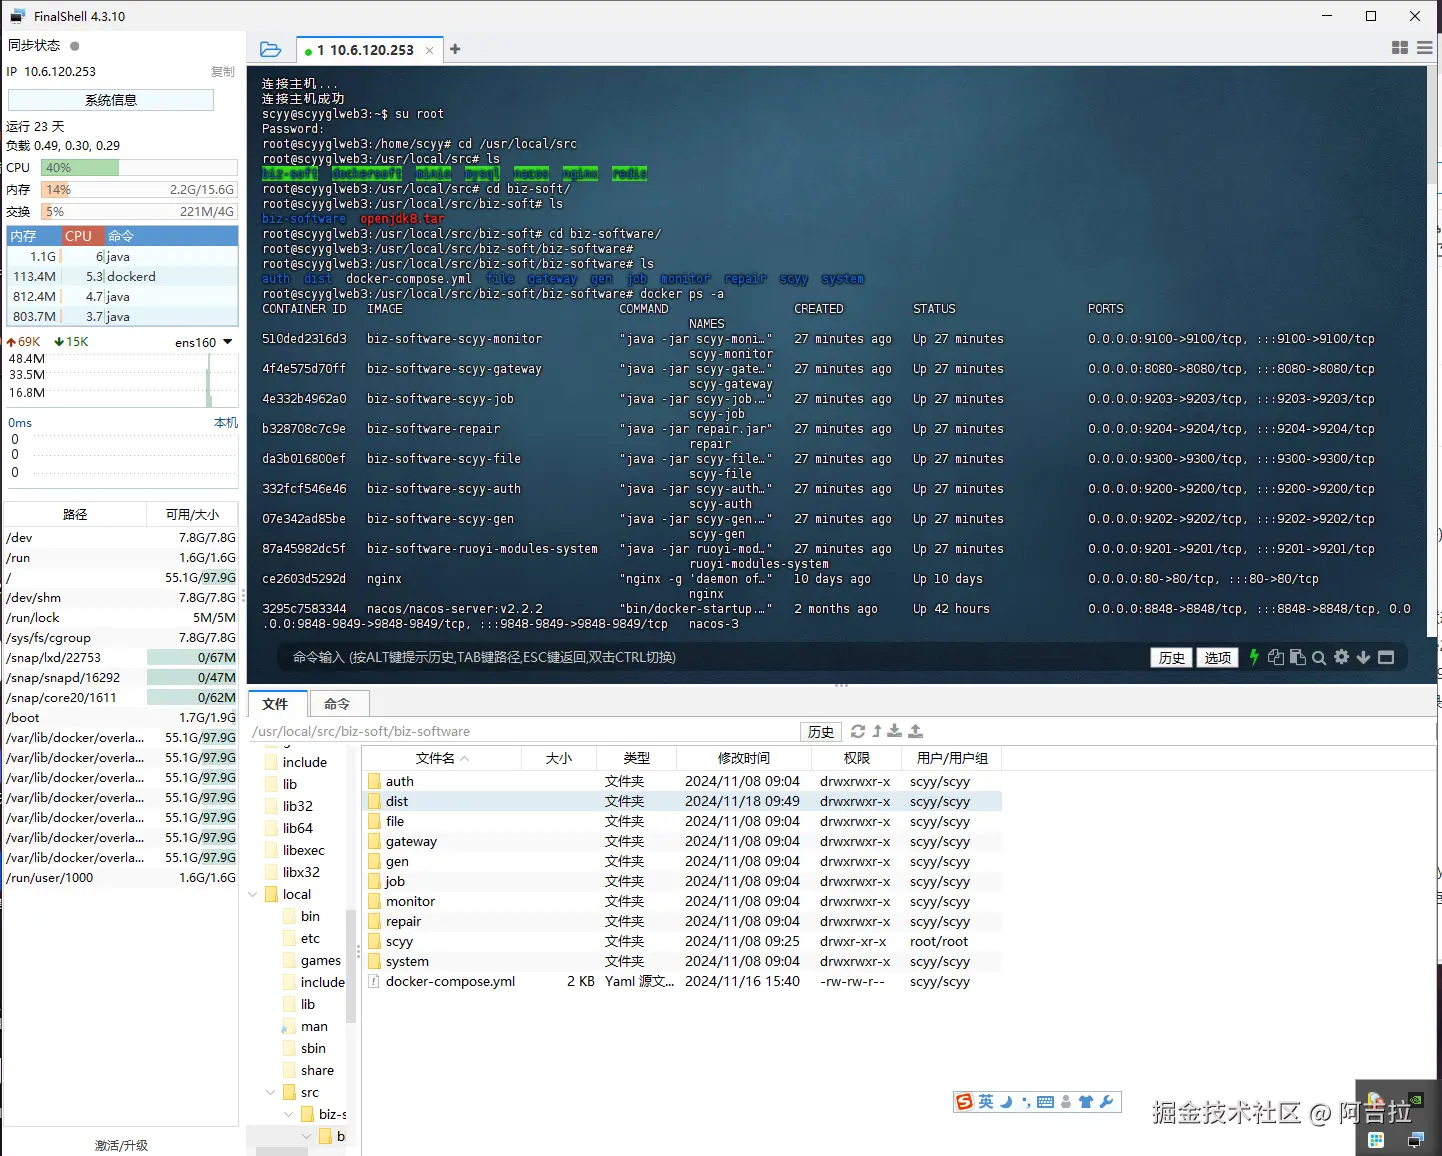The width and height of the screenshot is (1442, 1156).
Task: Open terminal settings gear icon
Action: coord(1342,657)
